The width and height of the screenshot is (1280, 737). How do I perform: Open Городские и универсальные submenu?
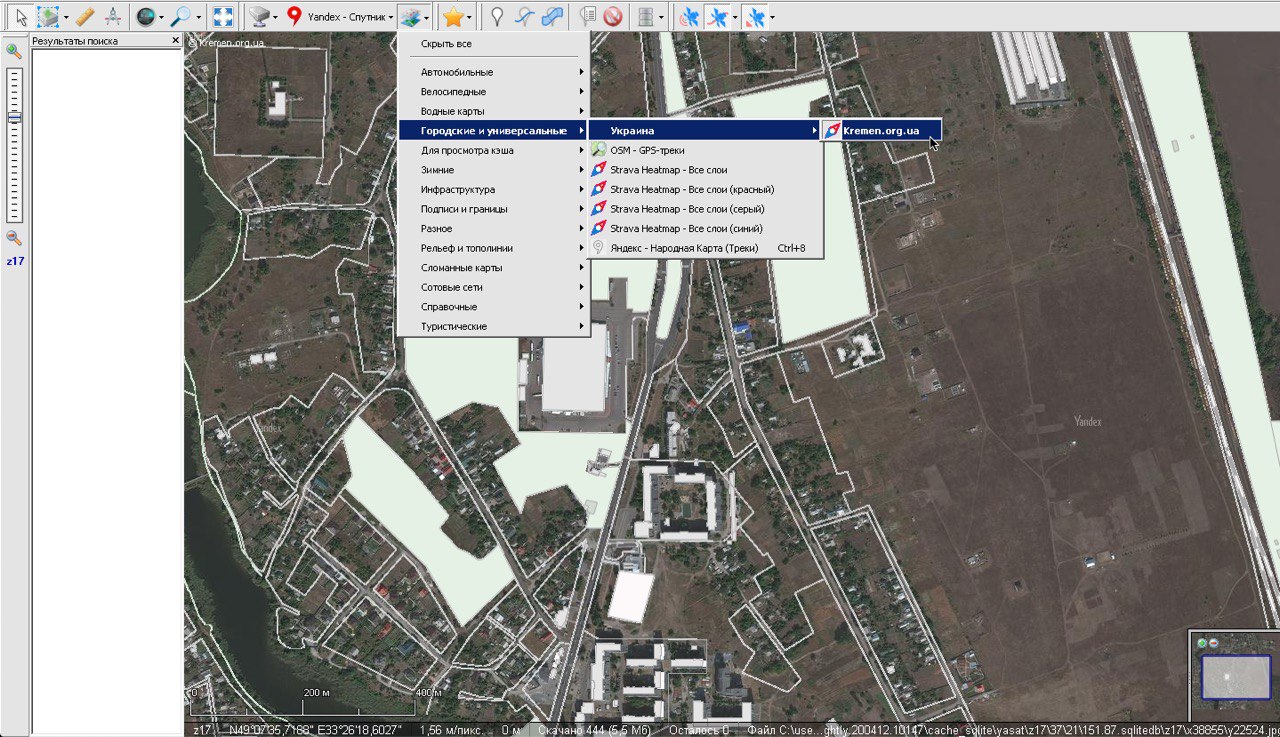coord(494,130)
